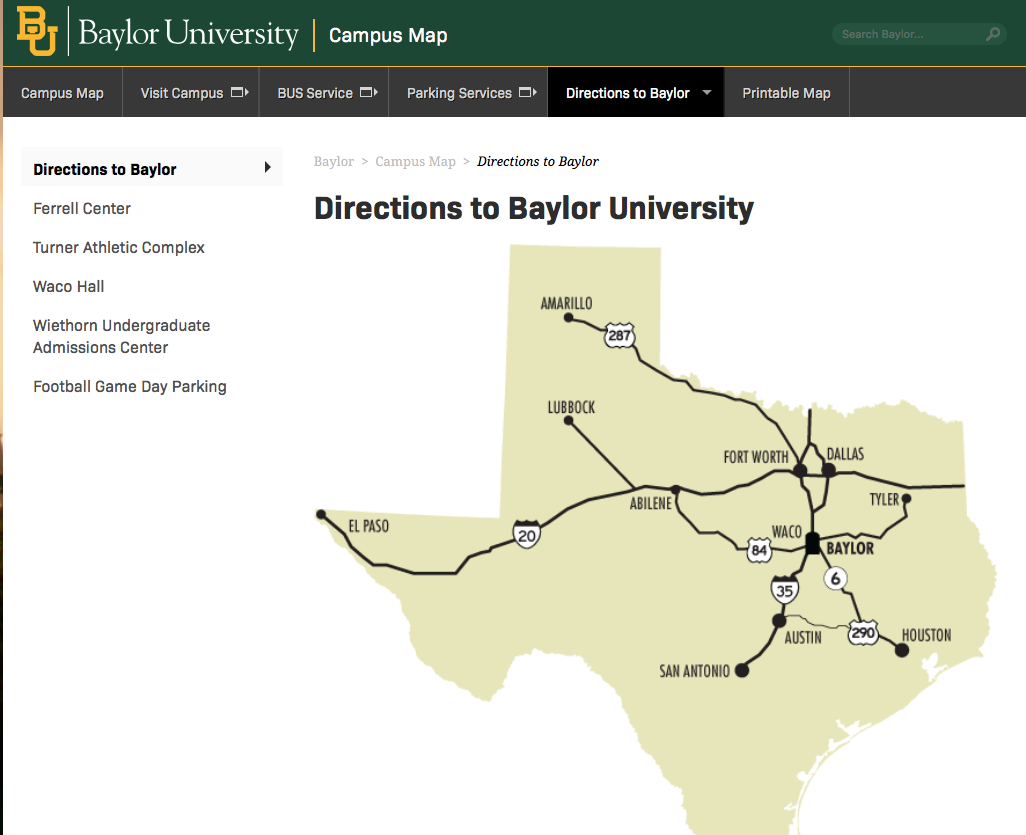Click the Baylor BU logo

[x=37, y=31]
